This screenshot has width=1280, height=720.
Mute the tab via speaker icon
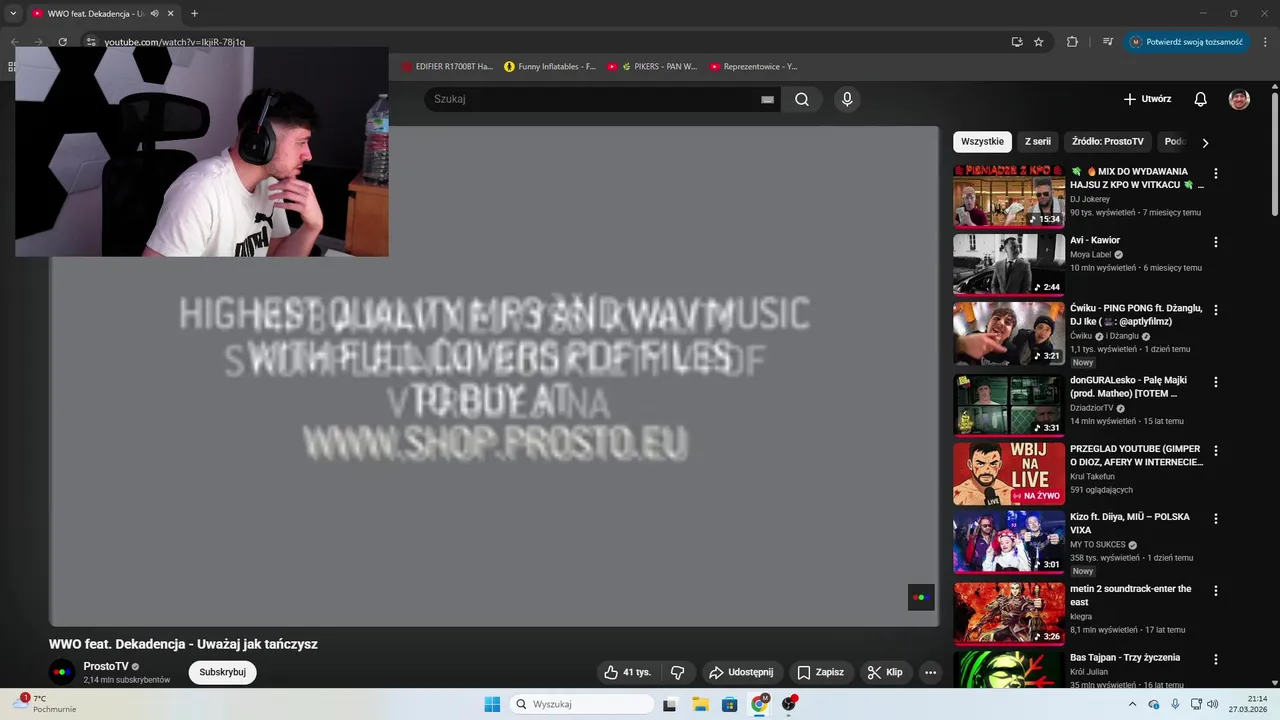pyautogui.click(x=155, y=14)
